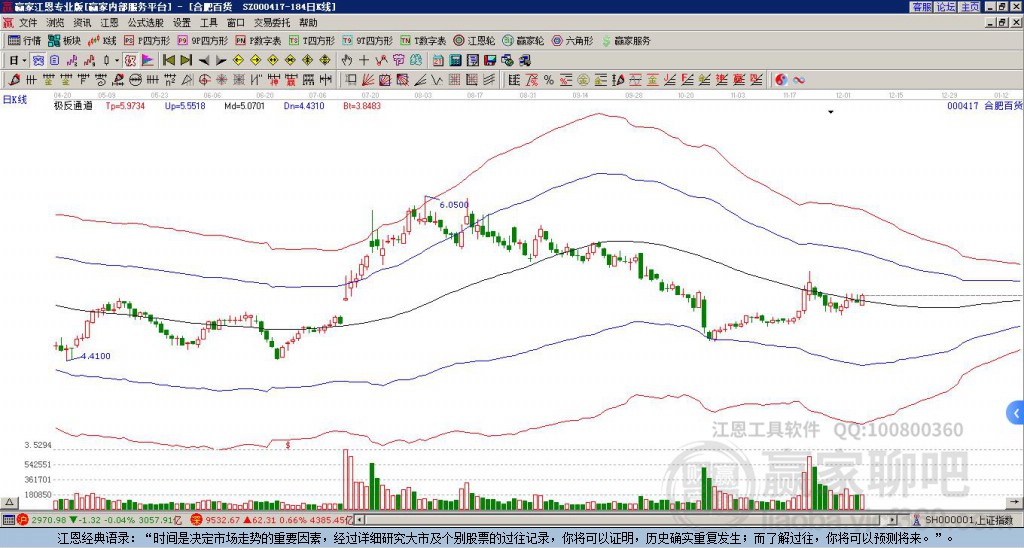Select the hand pan tool

[347, 61]
